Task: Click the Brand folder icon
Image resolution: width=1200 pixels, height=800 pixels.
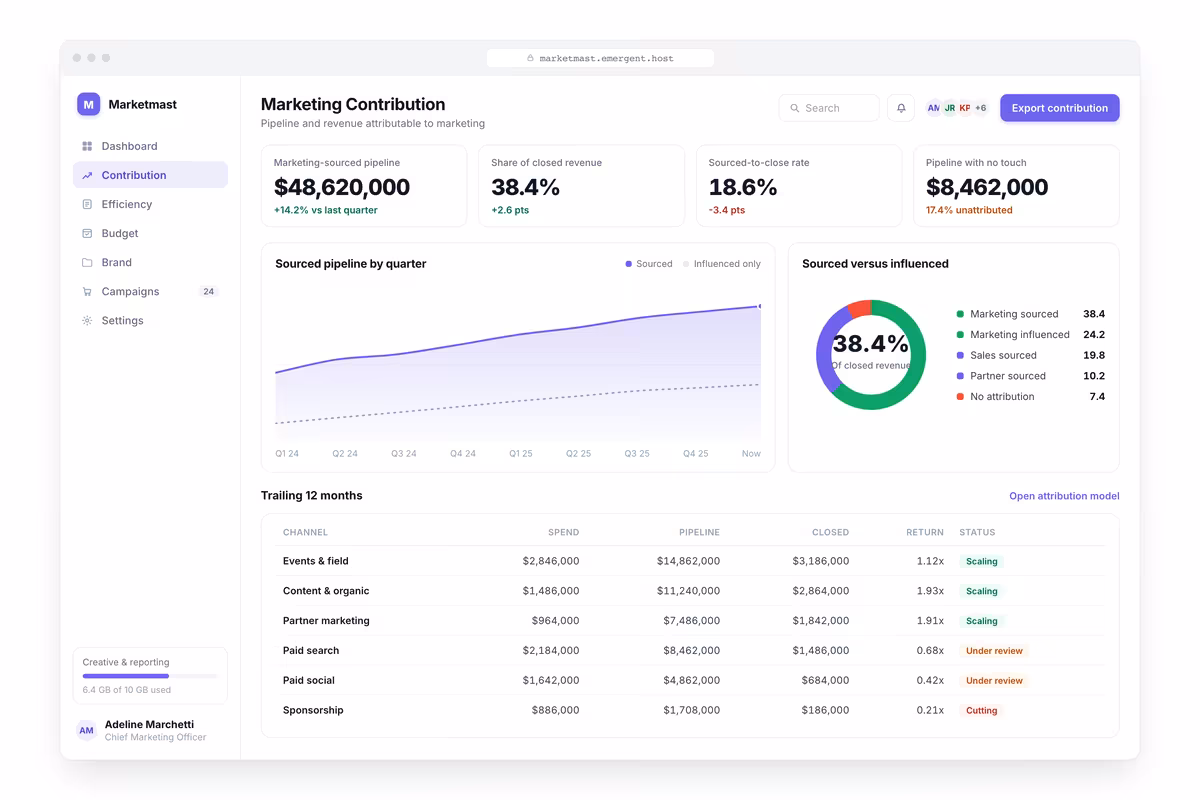Action: pos(87,262)
